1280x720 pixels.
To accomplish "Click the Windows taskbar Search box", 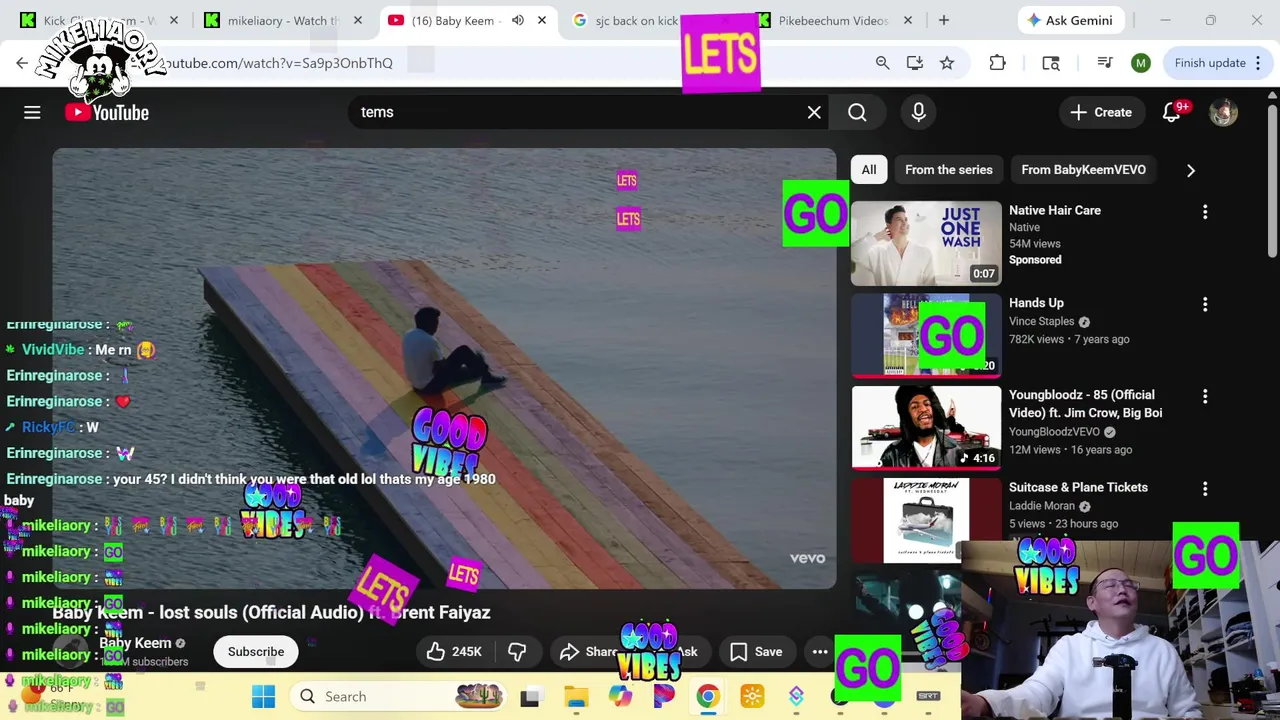I will 397,696.
